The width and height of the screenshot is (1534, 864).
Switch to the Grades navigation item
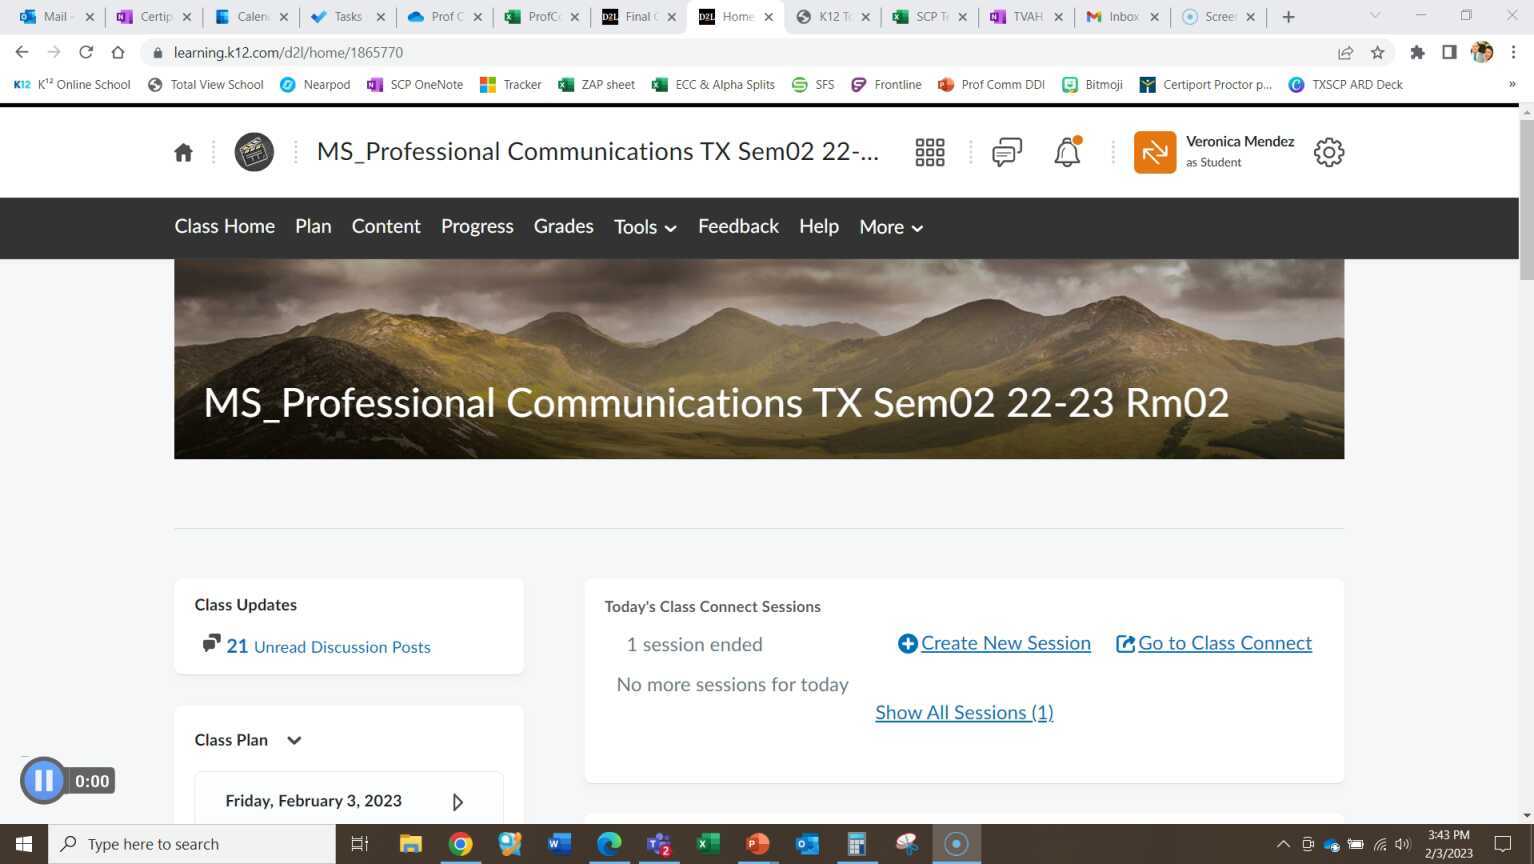[x=563, y=226]
